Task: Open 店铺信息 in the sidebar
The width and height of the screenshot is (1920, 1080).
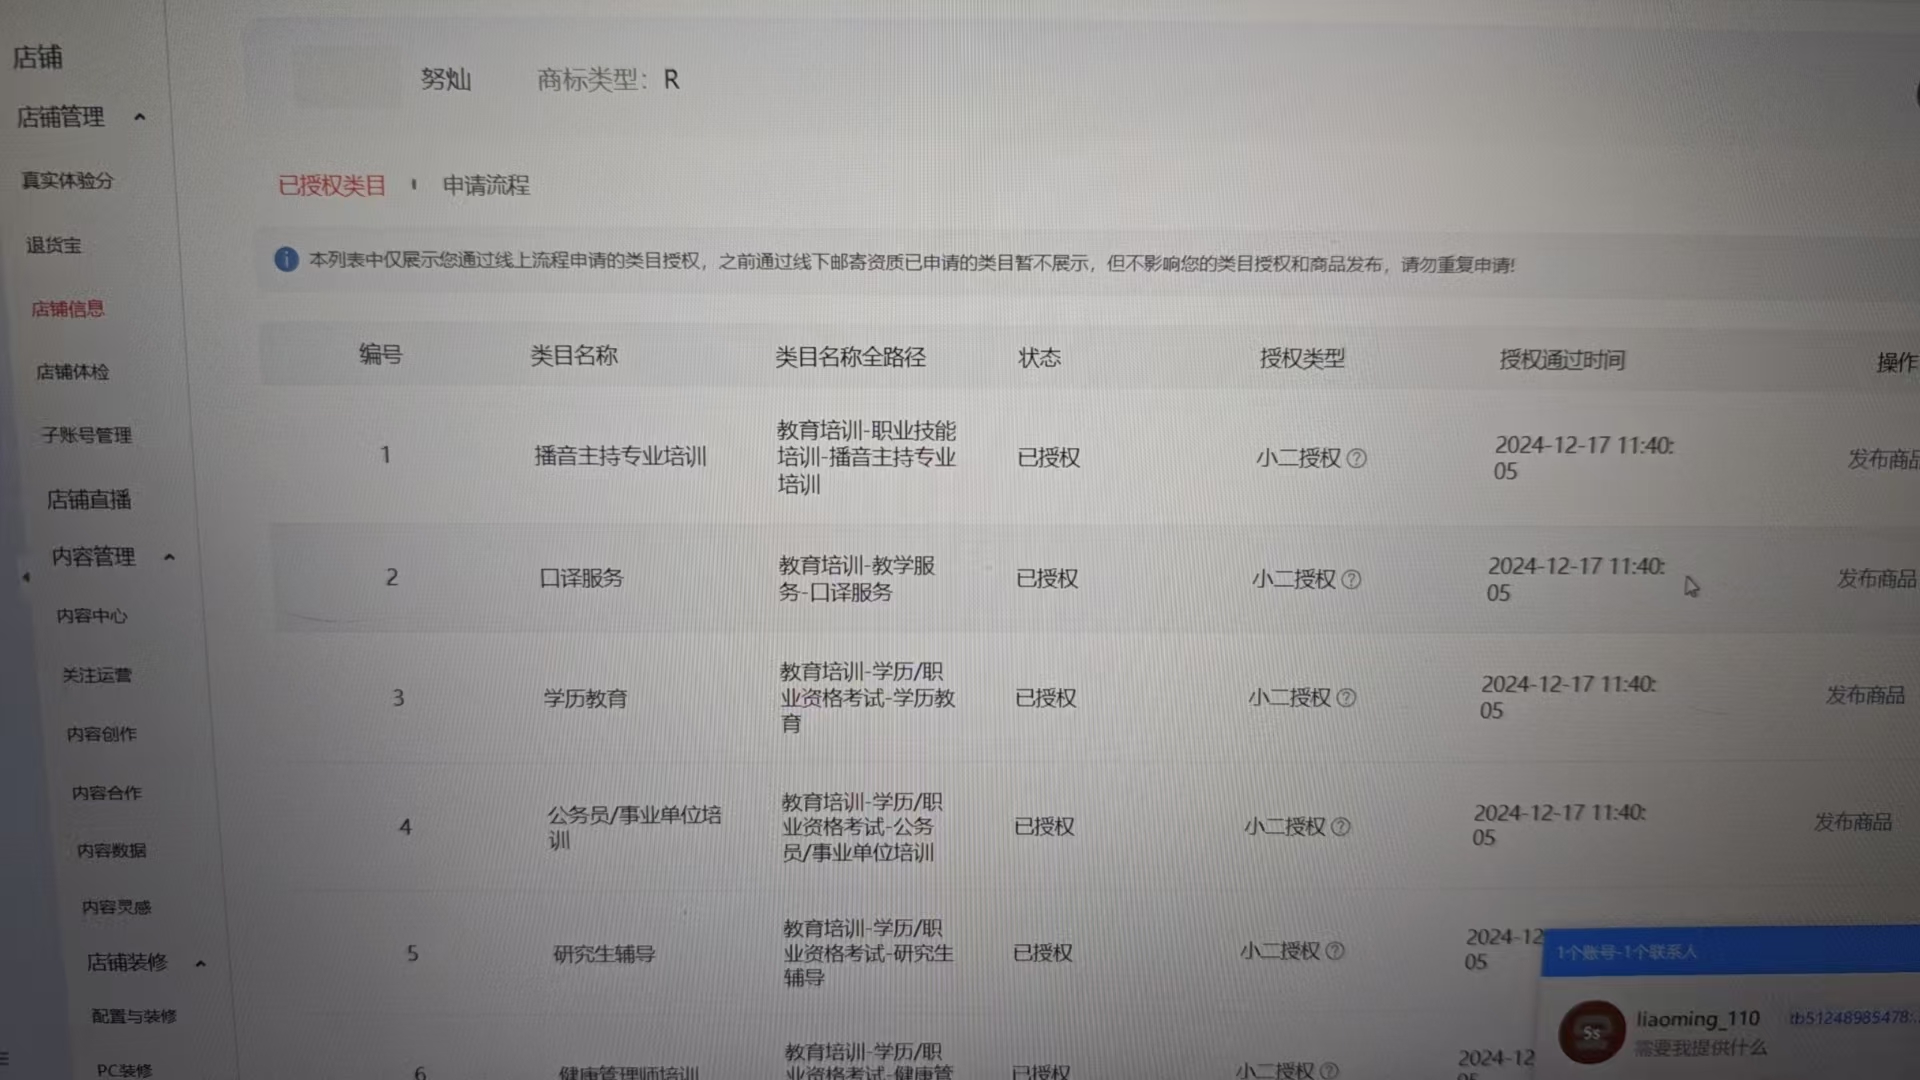Action: tap(67, 309)
